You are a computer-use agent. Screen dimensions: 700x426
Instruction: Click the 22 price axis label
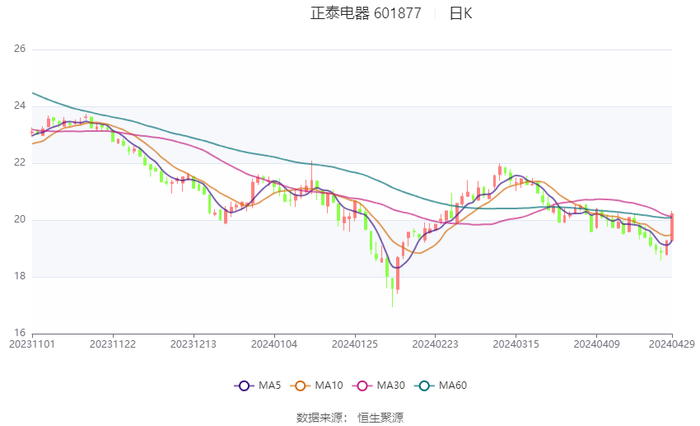point(19,163)
